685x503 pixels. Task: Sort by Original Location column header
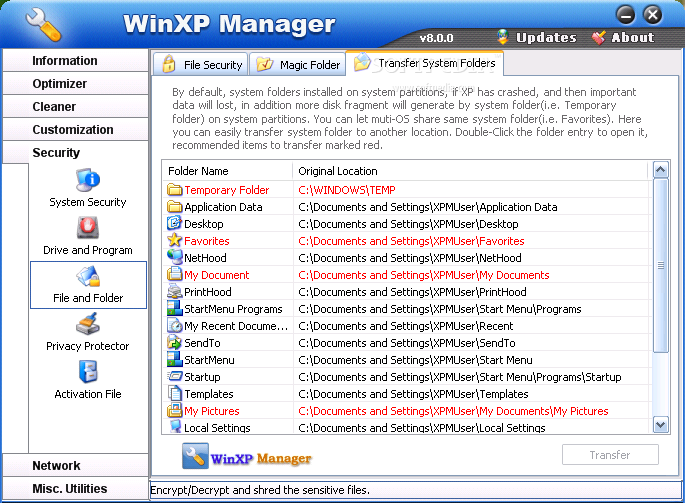tap(470, 171)
